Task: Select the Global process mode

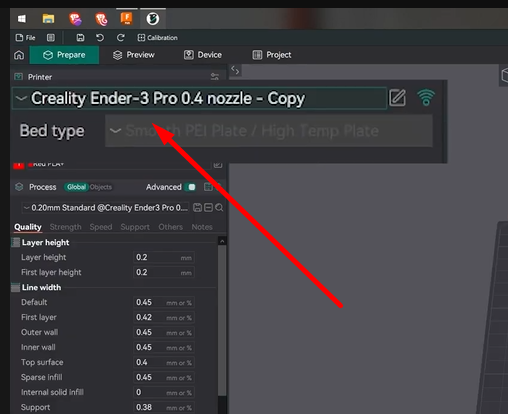Action: [x=76, y=187]
